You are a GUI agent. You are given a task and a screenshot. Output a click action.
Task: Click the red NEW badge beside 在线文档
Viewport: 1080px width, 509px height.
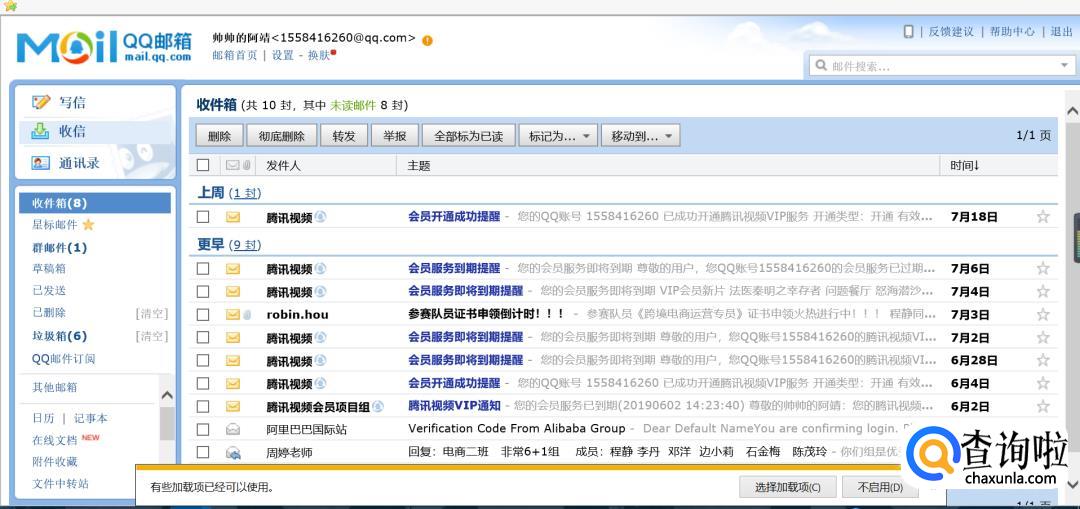[x=90, y=437]
